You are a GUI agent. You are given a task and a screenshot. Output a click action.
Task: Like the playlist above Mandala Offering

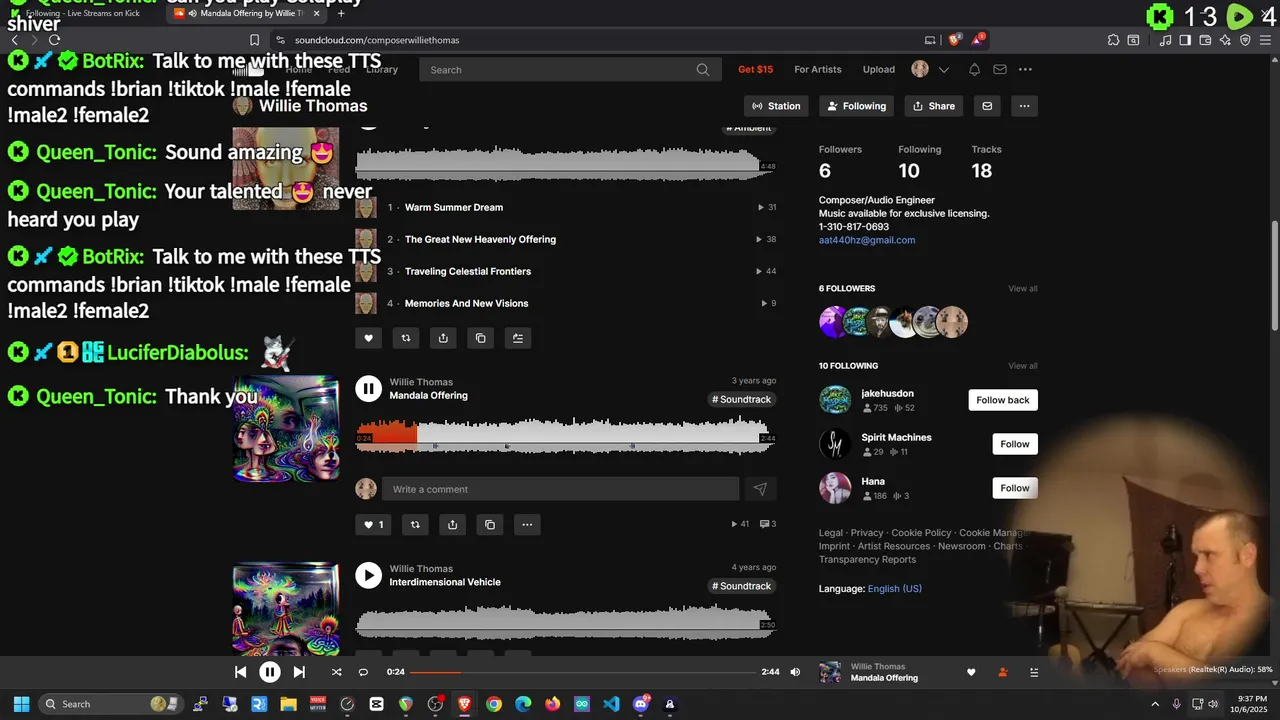[x=368, y=338]
